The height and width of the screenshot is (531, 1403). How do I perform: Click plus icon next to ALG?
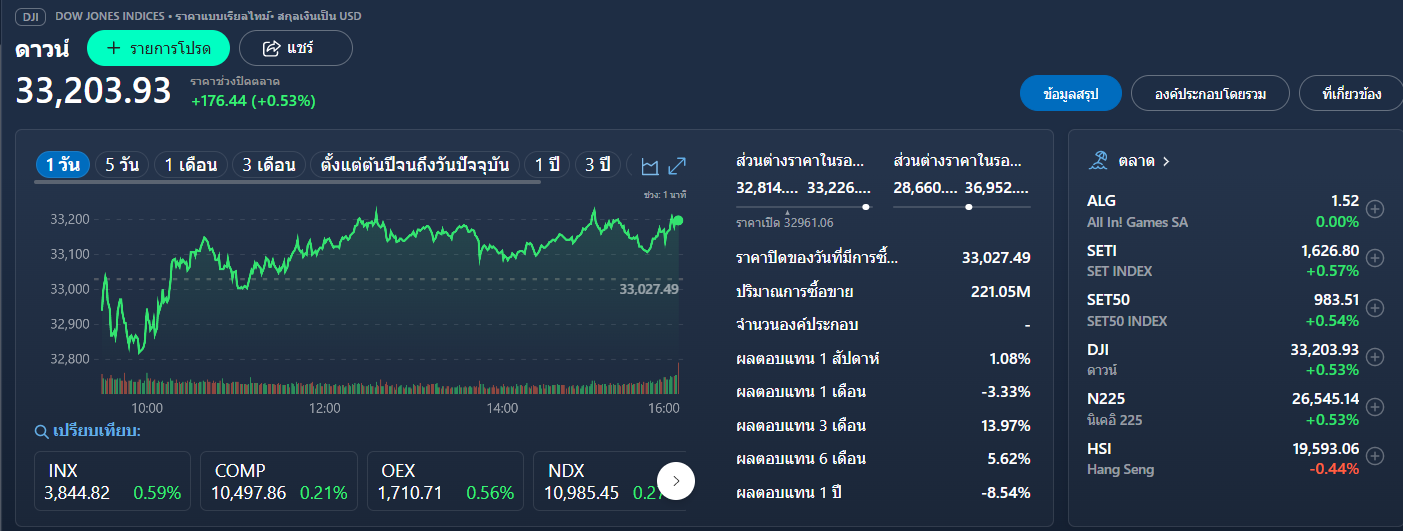pos(1376,209)
